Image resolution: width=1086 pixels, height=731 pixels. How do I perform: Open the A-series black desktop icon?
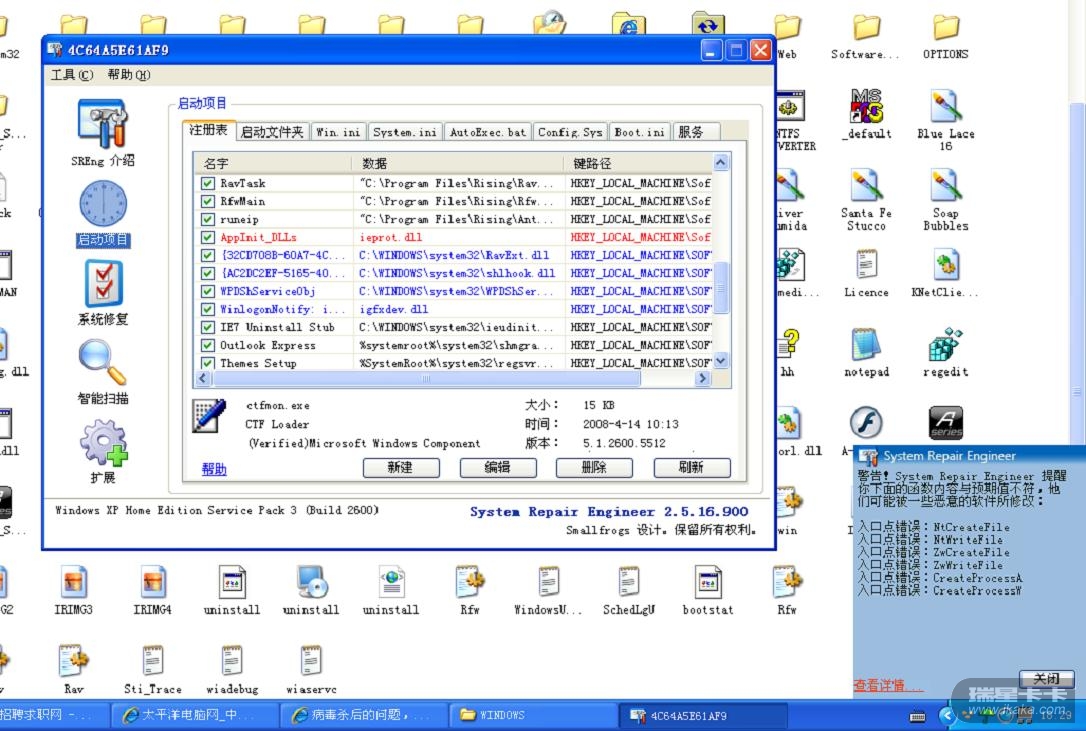945,423
